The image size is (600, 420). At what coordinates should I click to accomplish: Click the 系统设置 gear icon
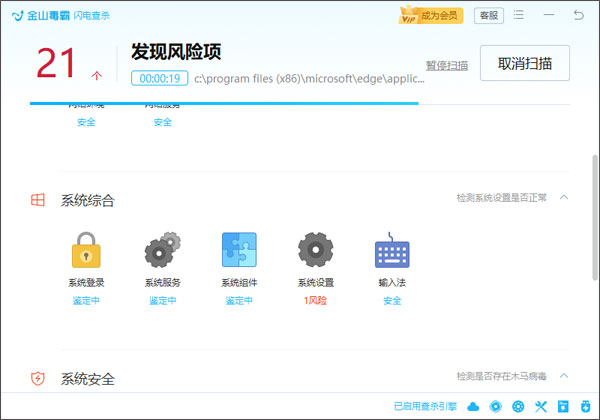click(x=315, y=250)
